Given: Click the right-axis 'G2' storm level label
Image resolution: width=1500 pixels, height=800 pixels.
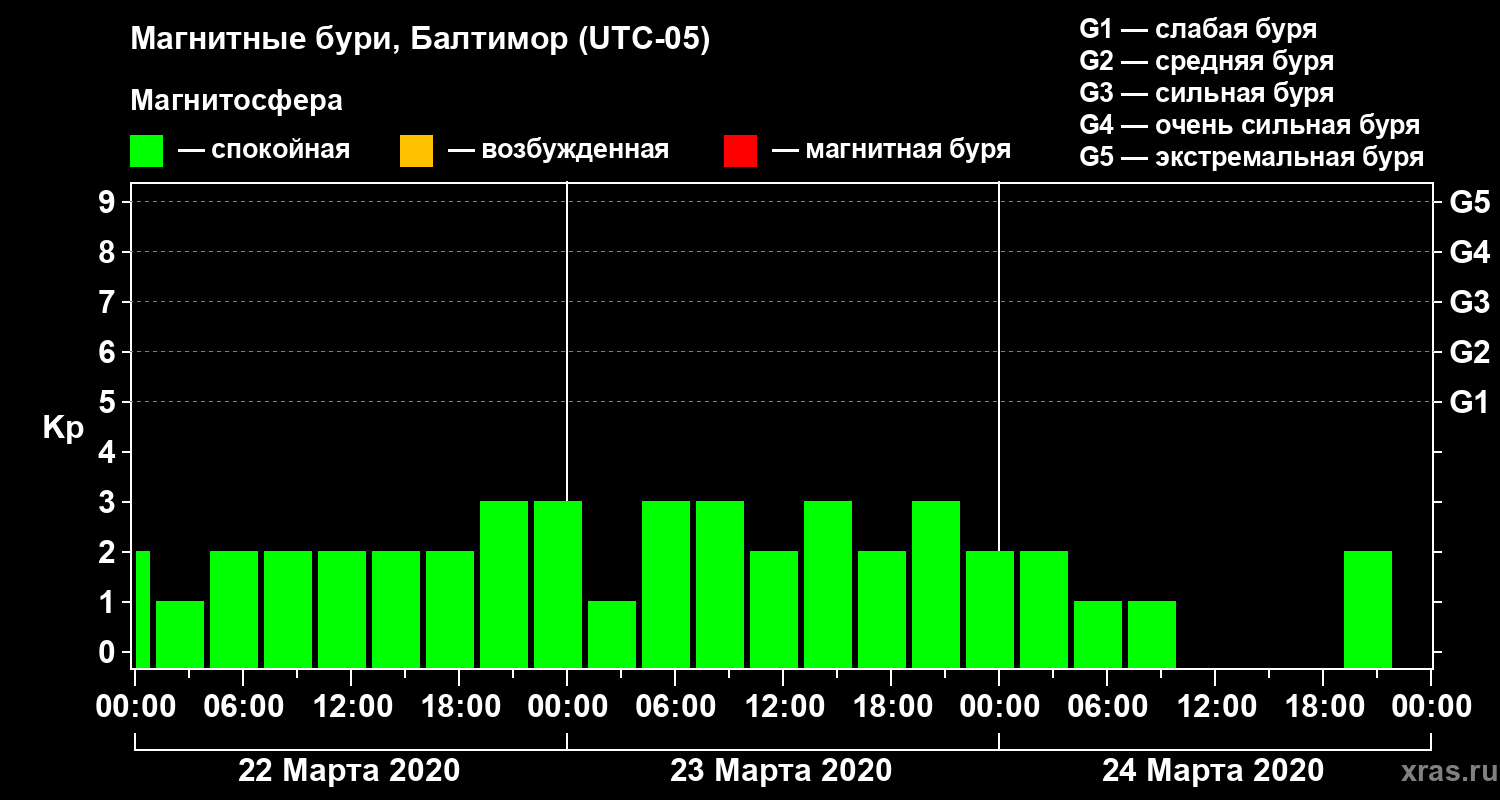Looking at the screenshot, I should coord(1469,352).
